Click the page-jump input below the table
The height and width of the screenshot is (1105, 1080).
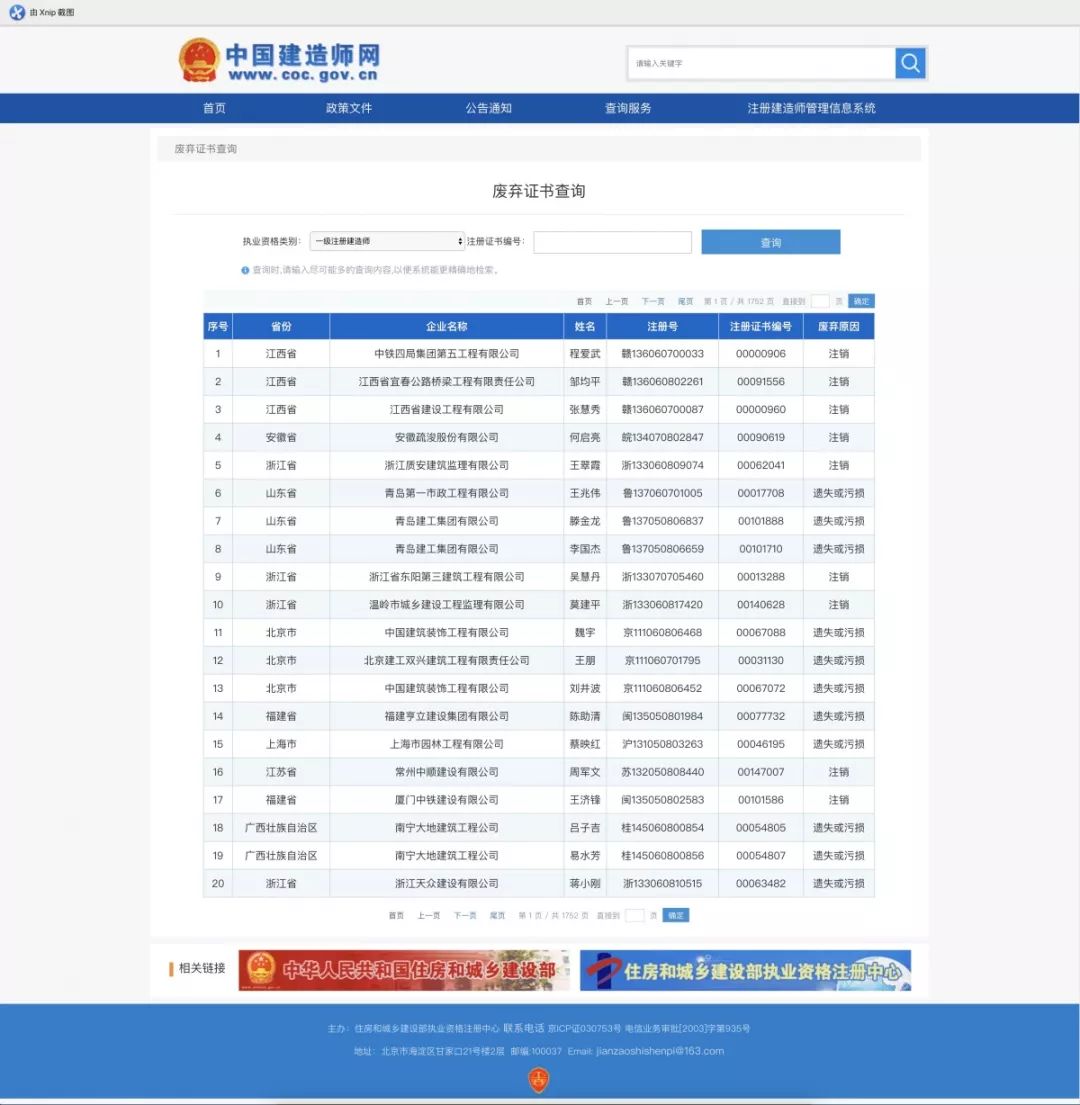(634, 915)
